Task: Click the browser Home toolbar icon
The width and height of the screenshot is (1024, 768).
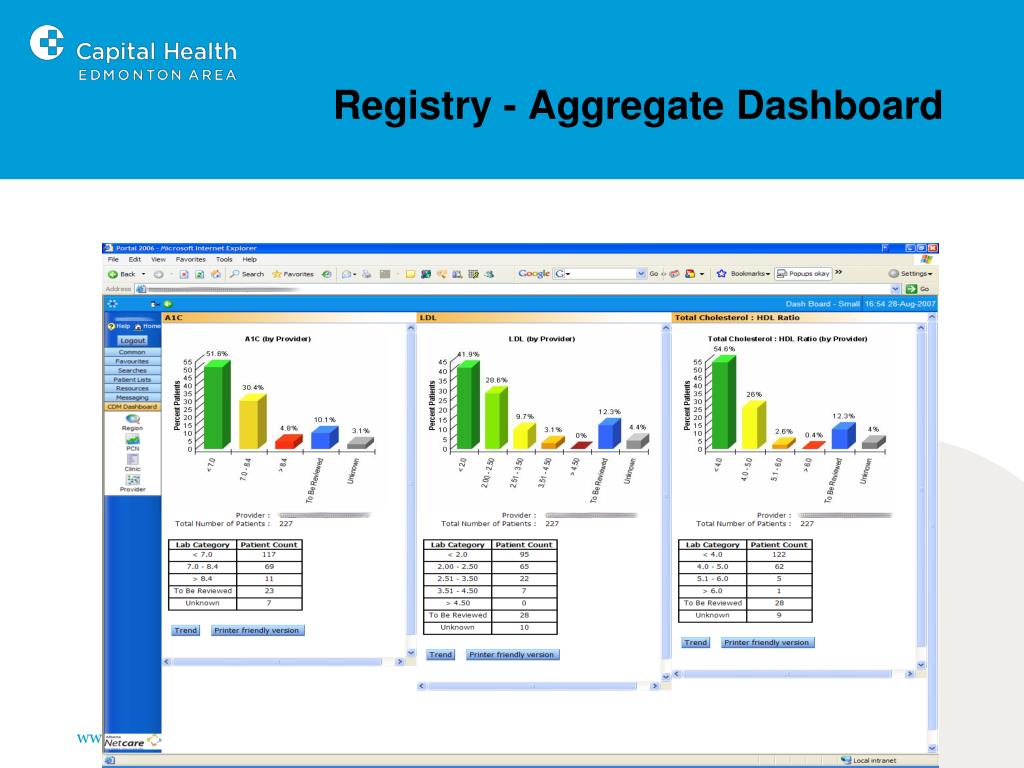Action: coord(216,274)
